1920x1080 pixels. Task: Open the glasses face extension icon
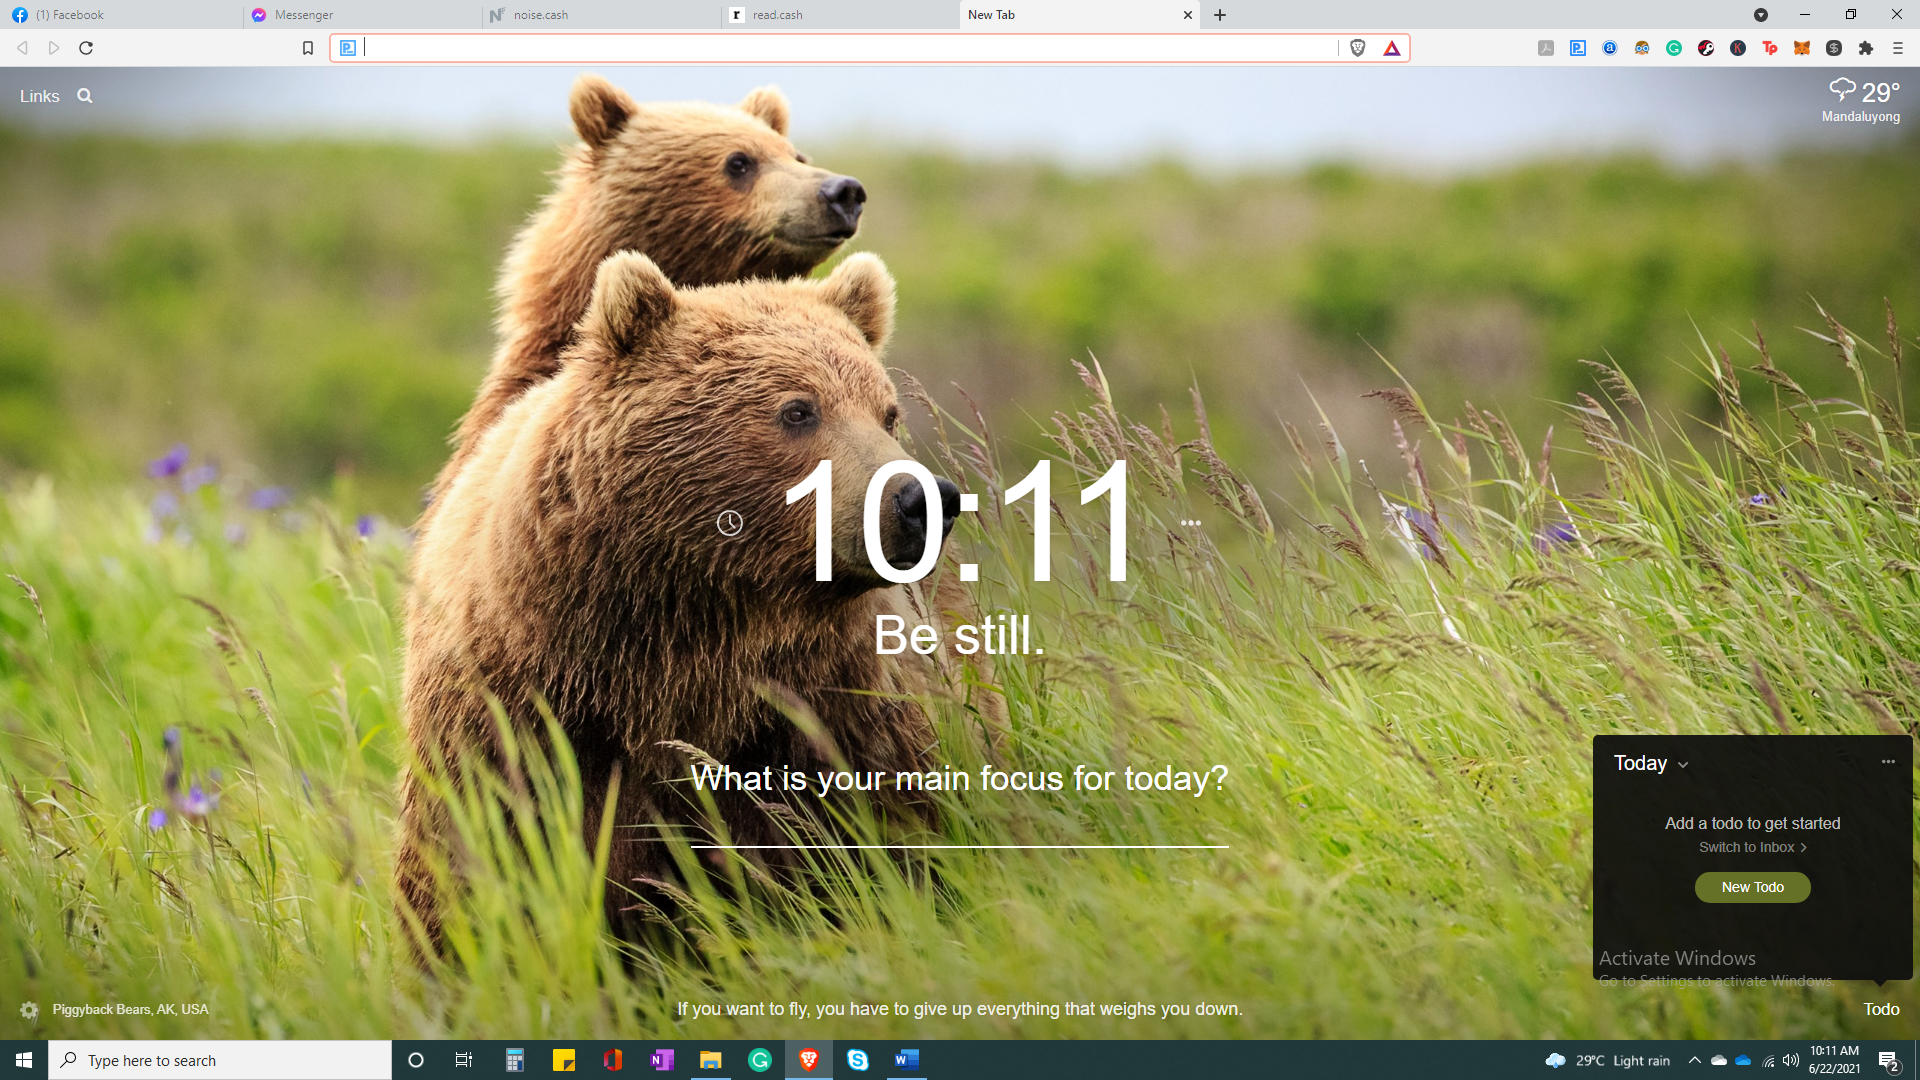(x=1642, y=48)
